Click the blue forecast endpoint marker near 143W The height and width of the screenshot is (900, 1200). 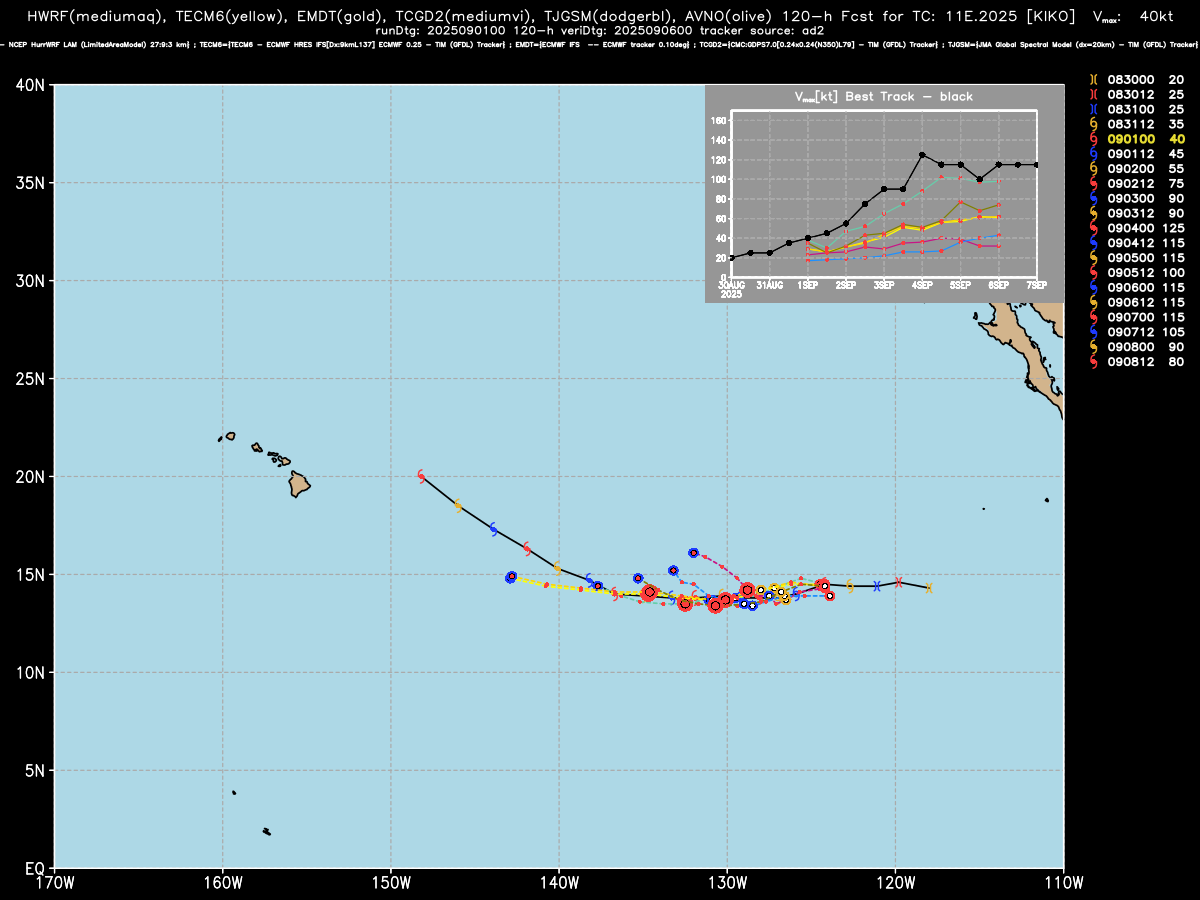pyautogui.click(x=511, y=577)
